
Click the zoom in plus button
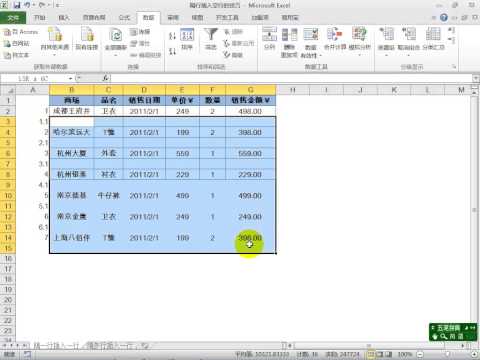[474, 354]
